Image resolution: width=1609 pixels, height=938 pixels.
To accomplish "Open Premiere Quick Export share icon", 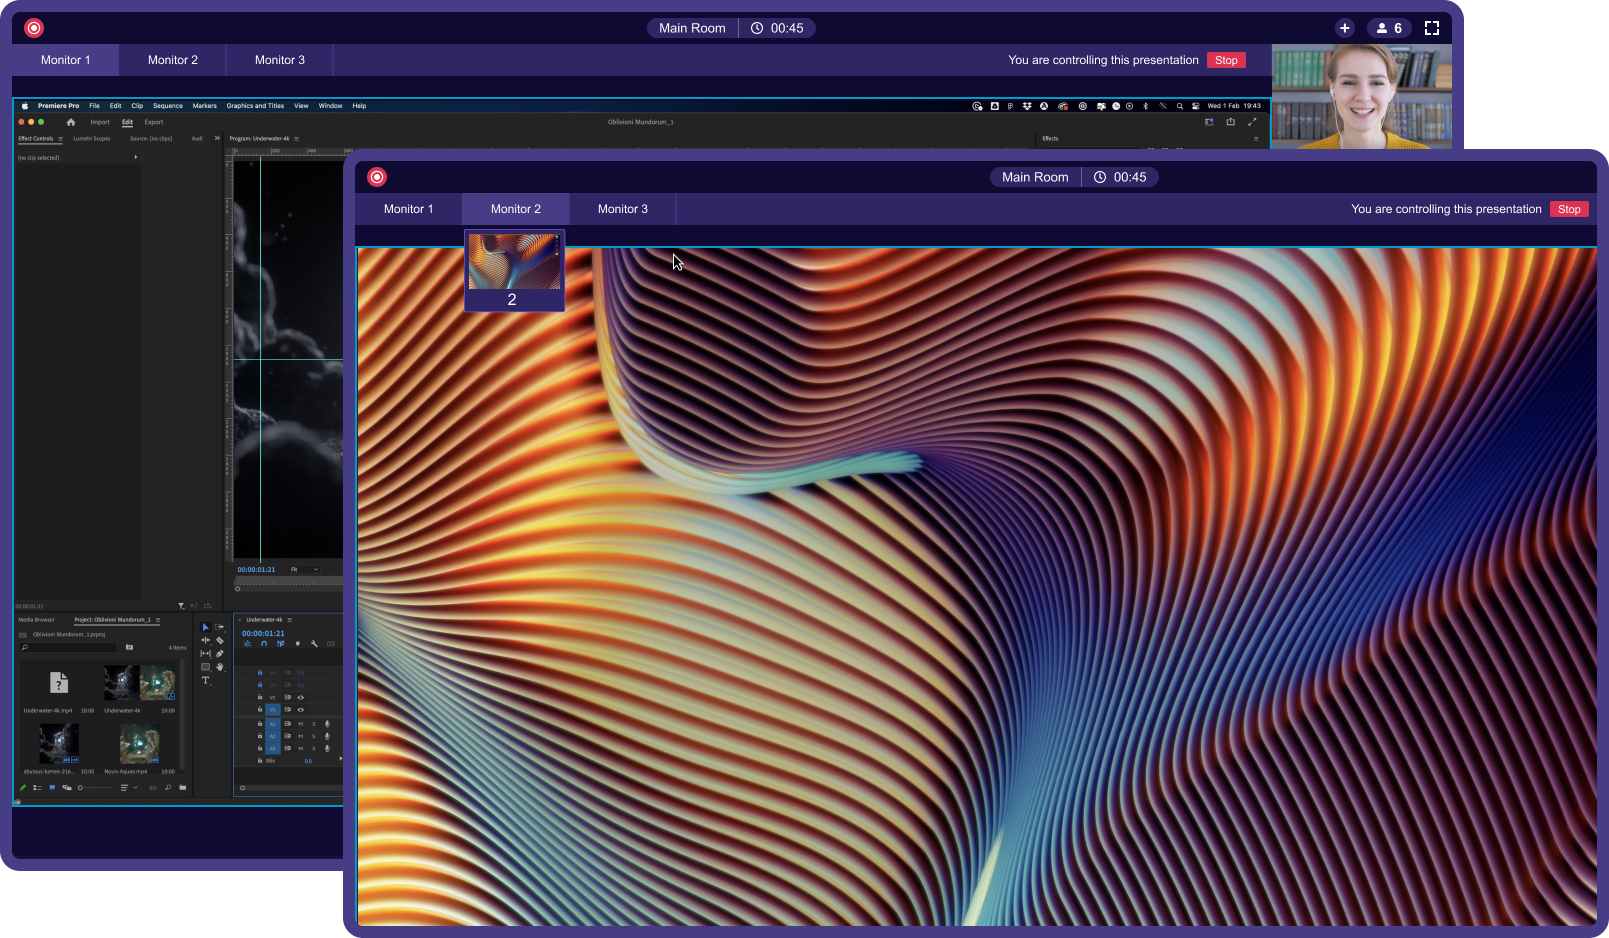I will [1231, 122].
